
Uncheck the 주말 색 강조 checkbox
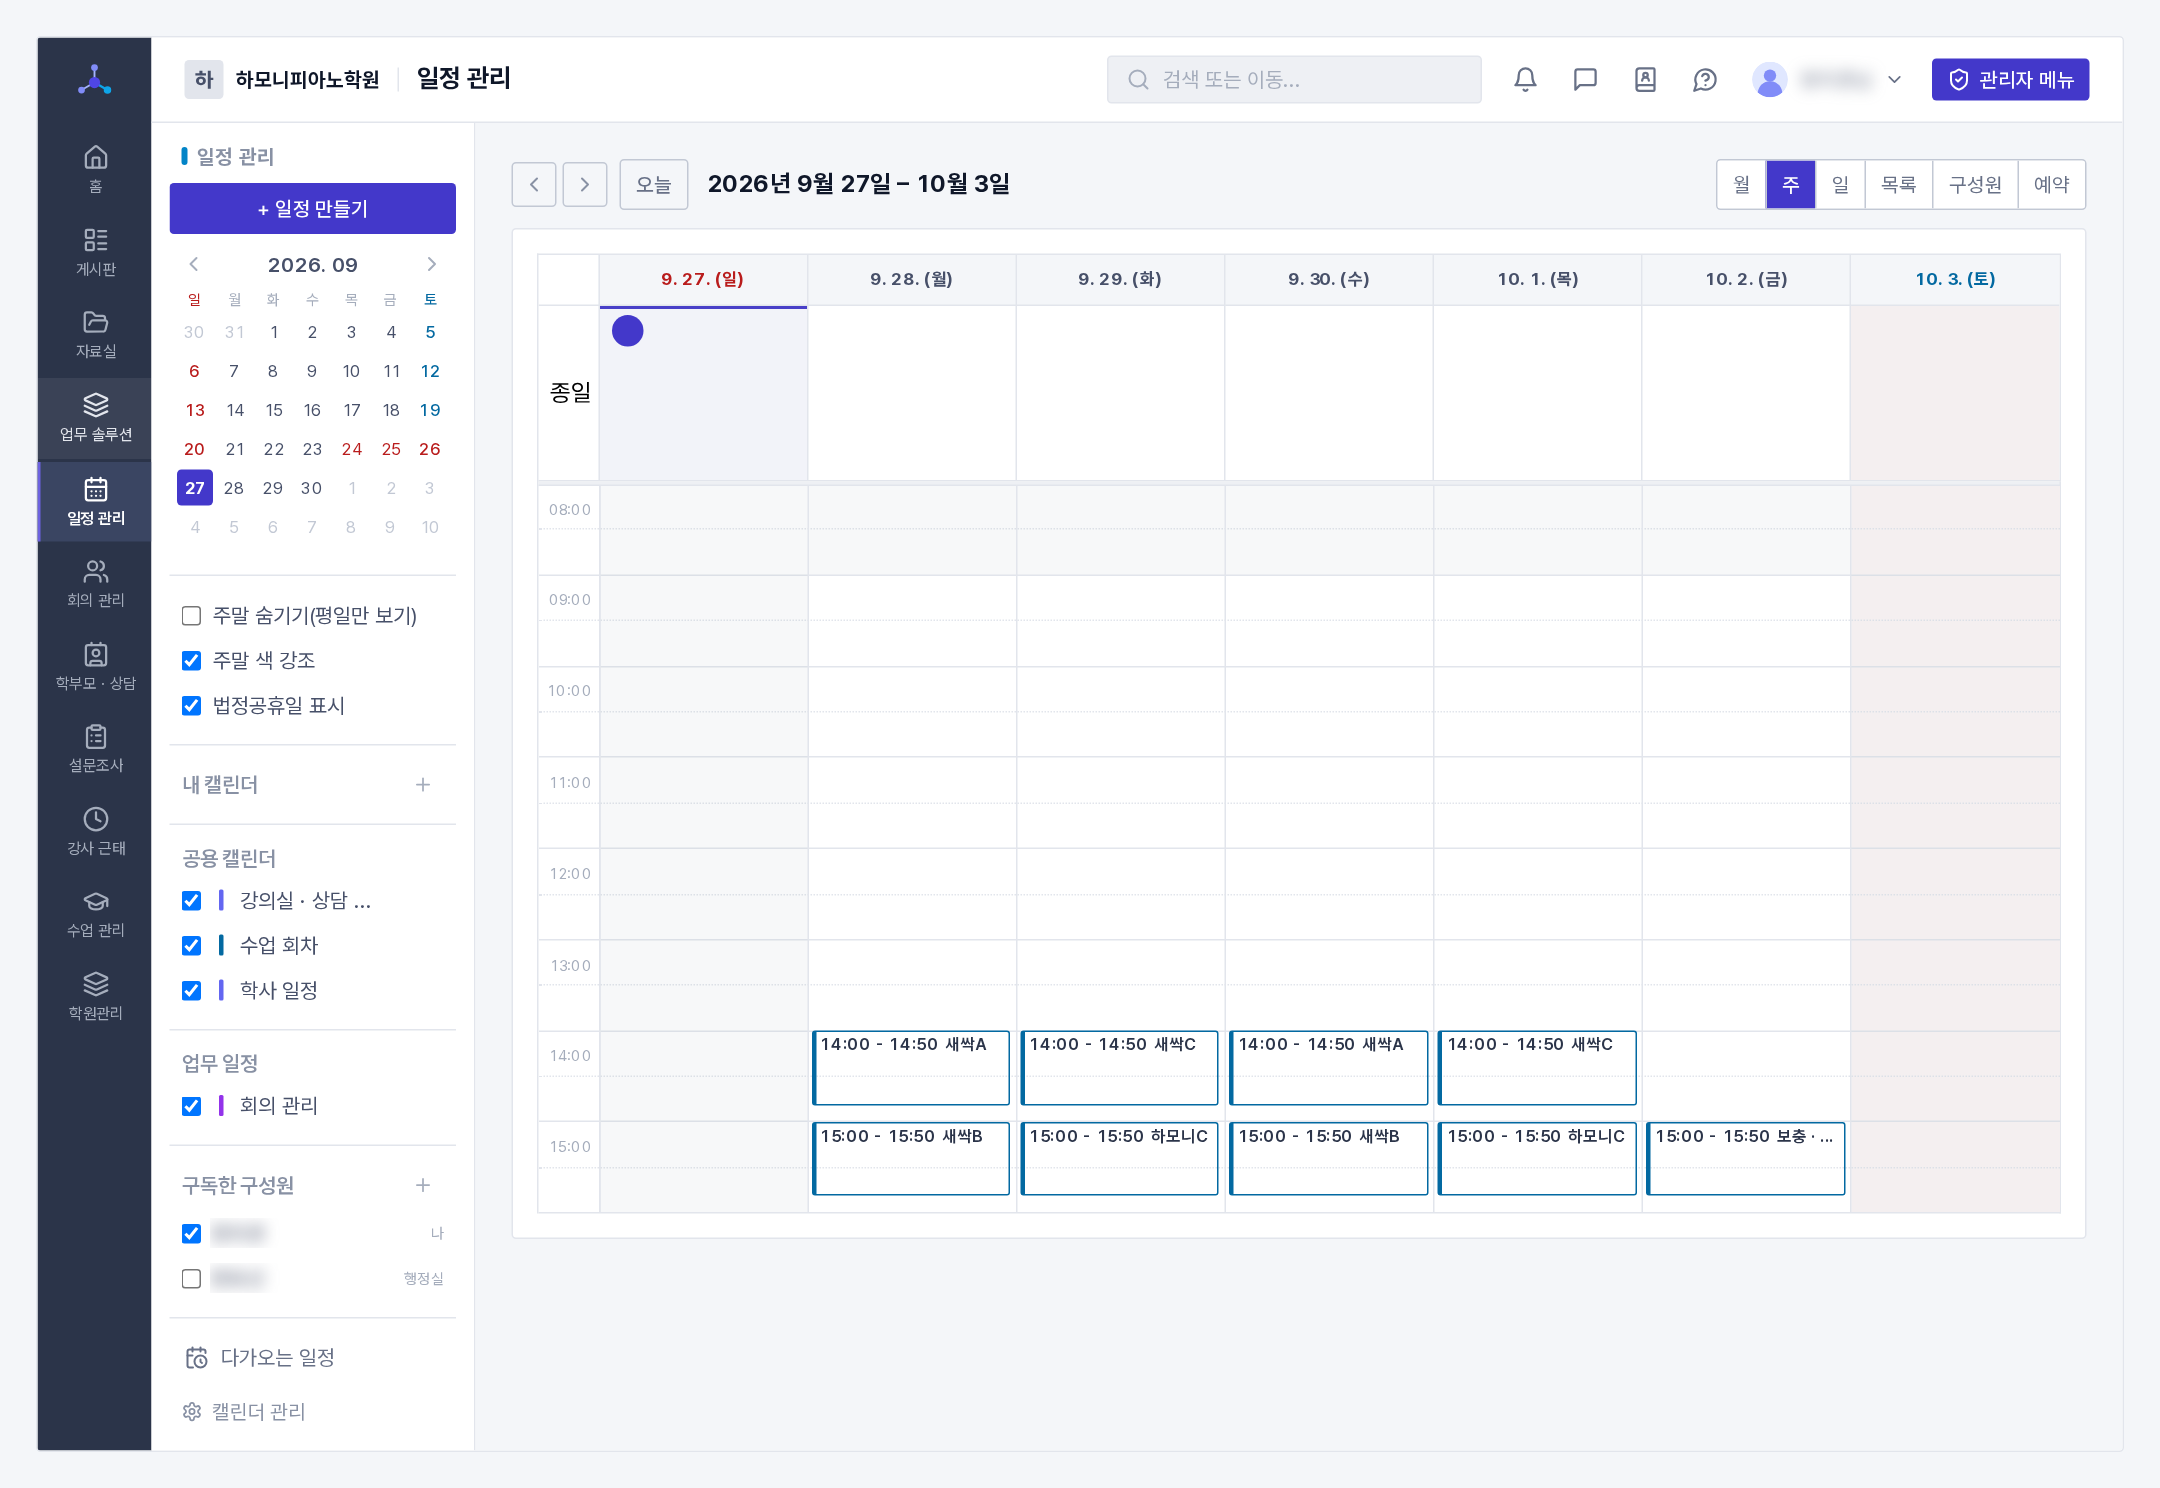pos(191,660)
